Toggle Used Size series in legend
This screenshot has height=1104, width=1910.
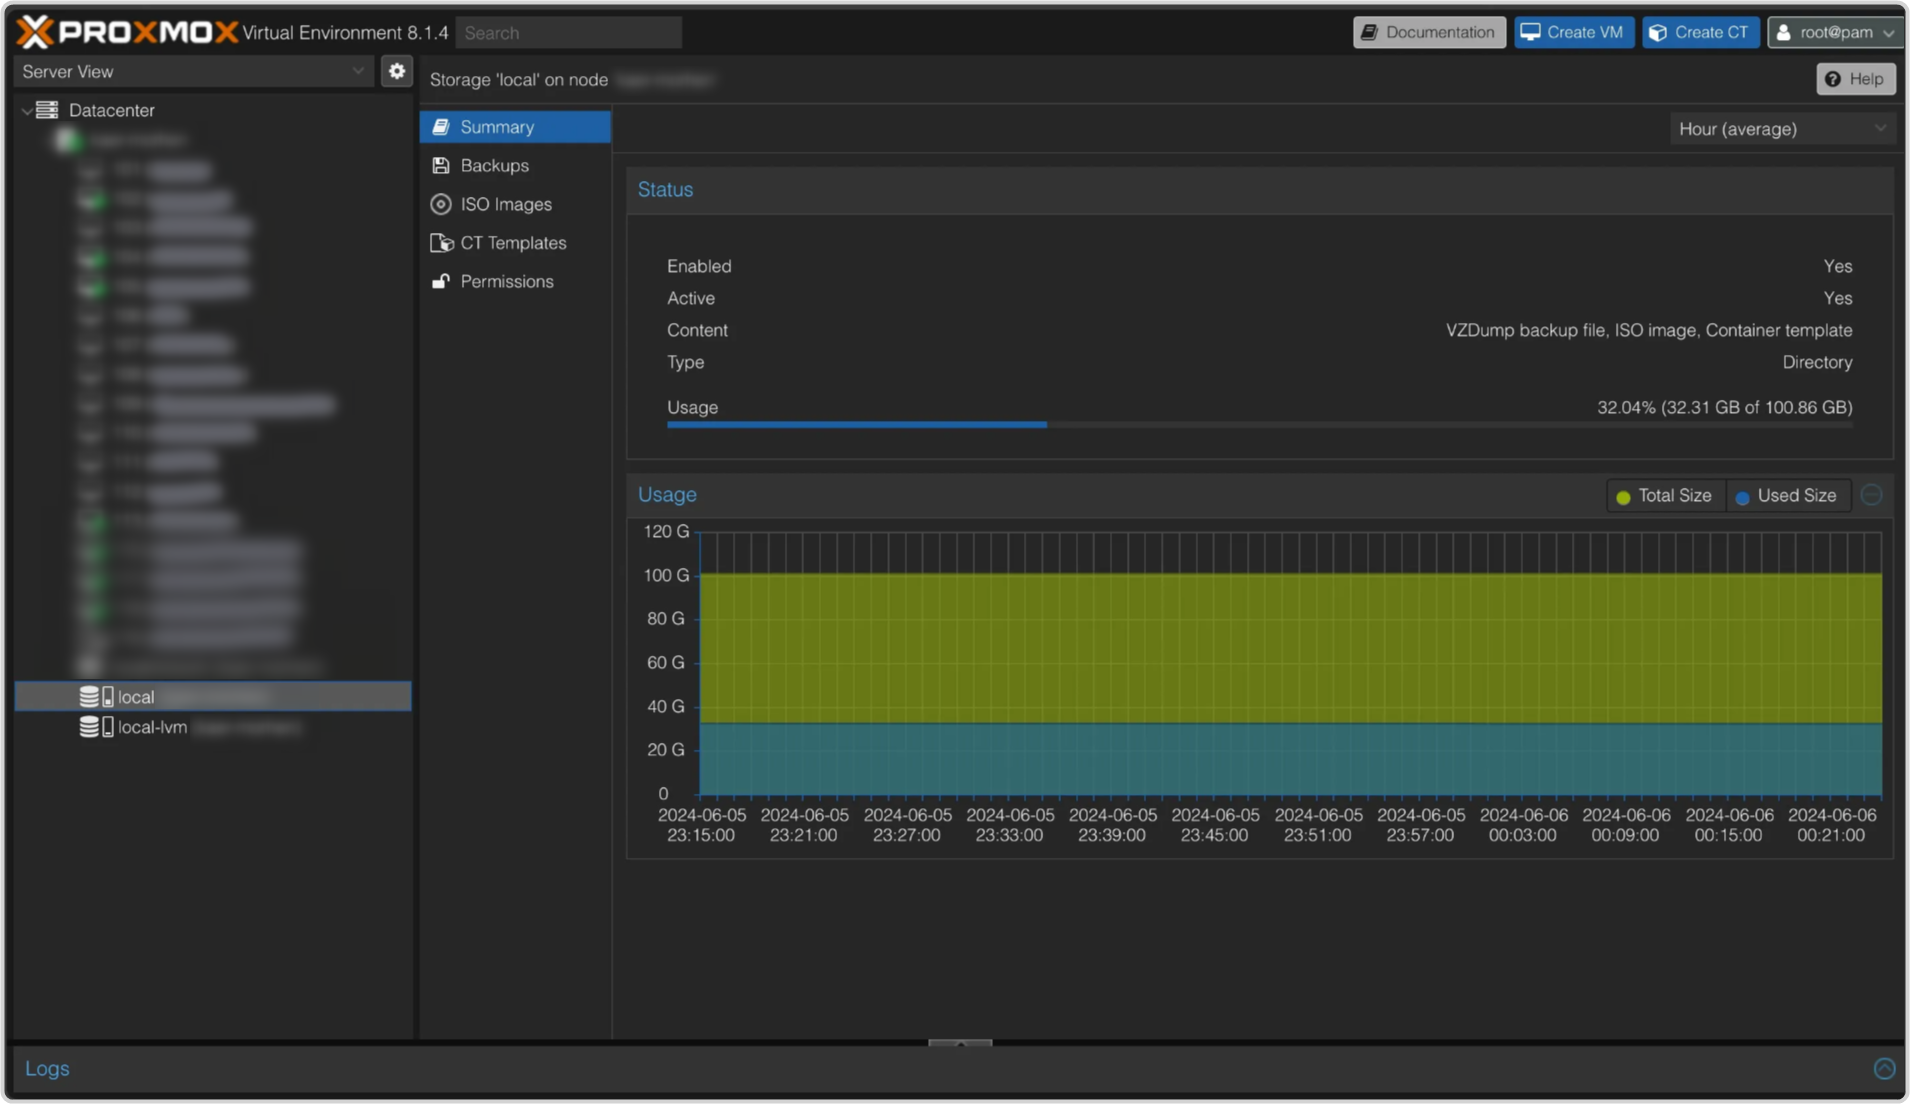point(1786,496)
